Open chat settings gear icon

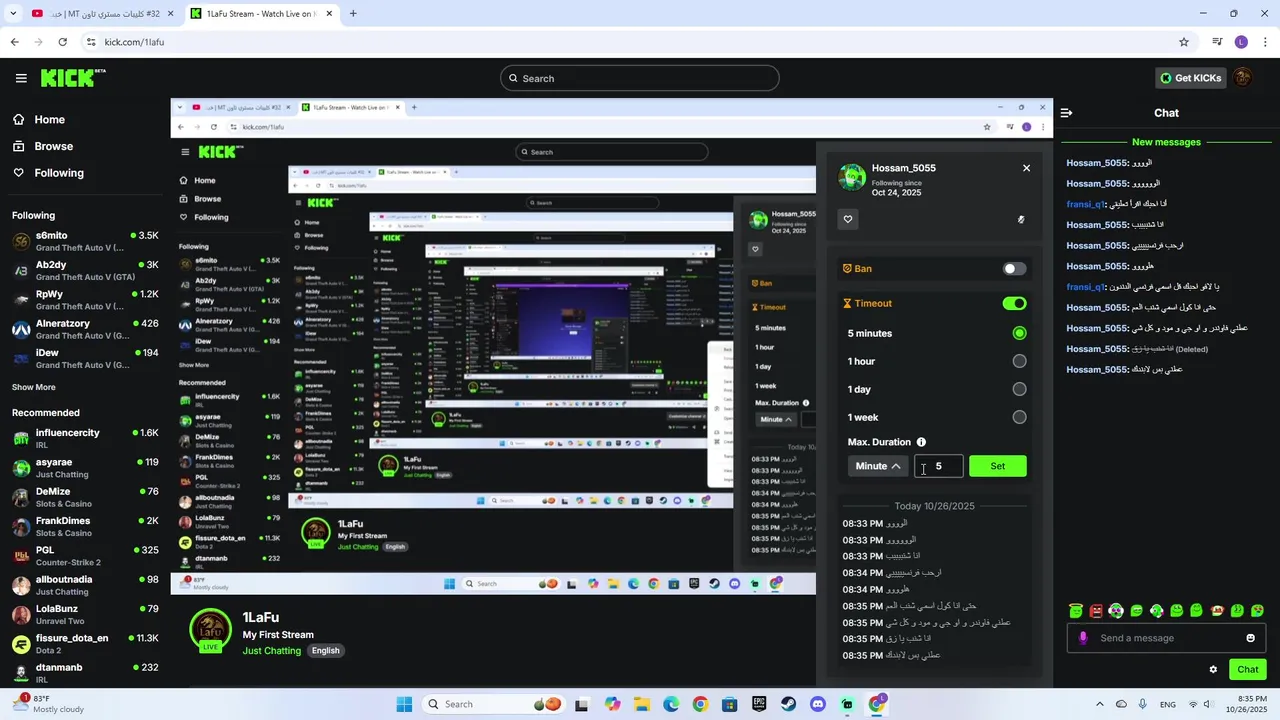(x=1213, y=670)
